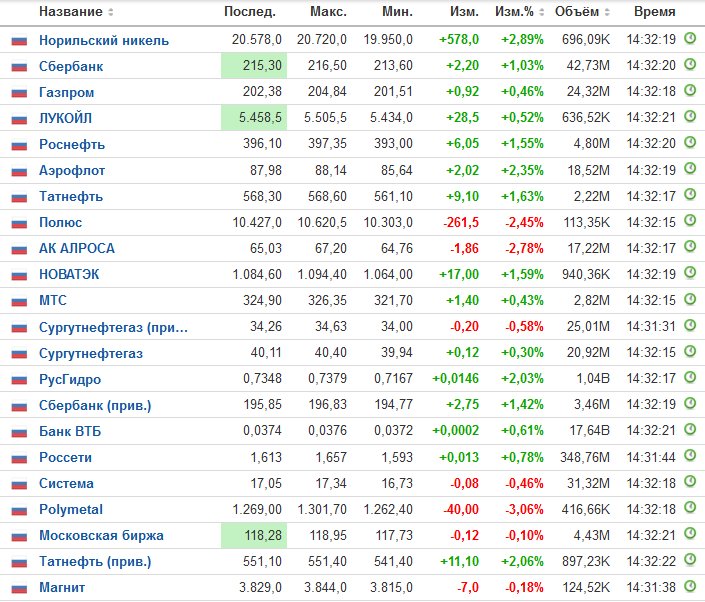Open the Татнефть (прив.) stock link

pos(95,562)
